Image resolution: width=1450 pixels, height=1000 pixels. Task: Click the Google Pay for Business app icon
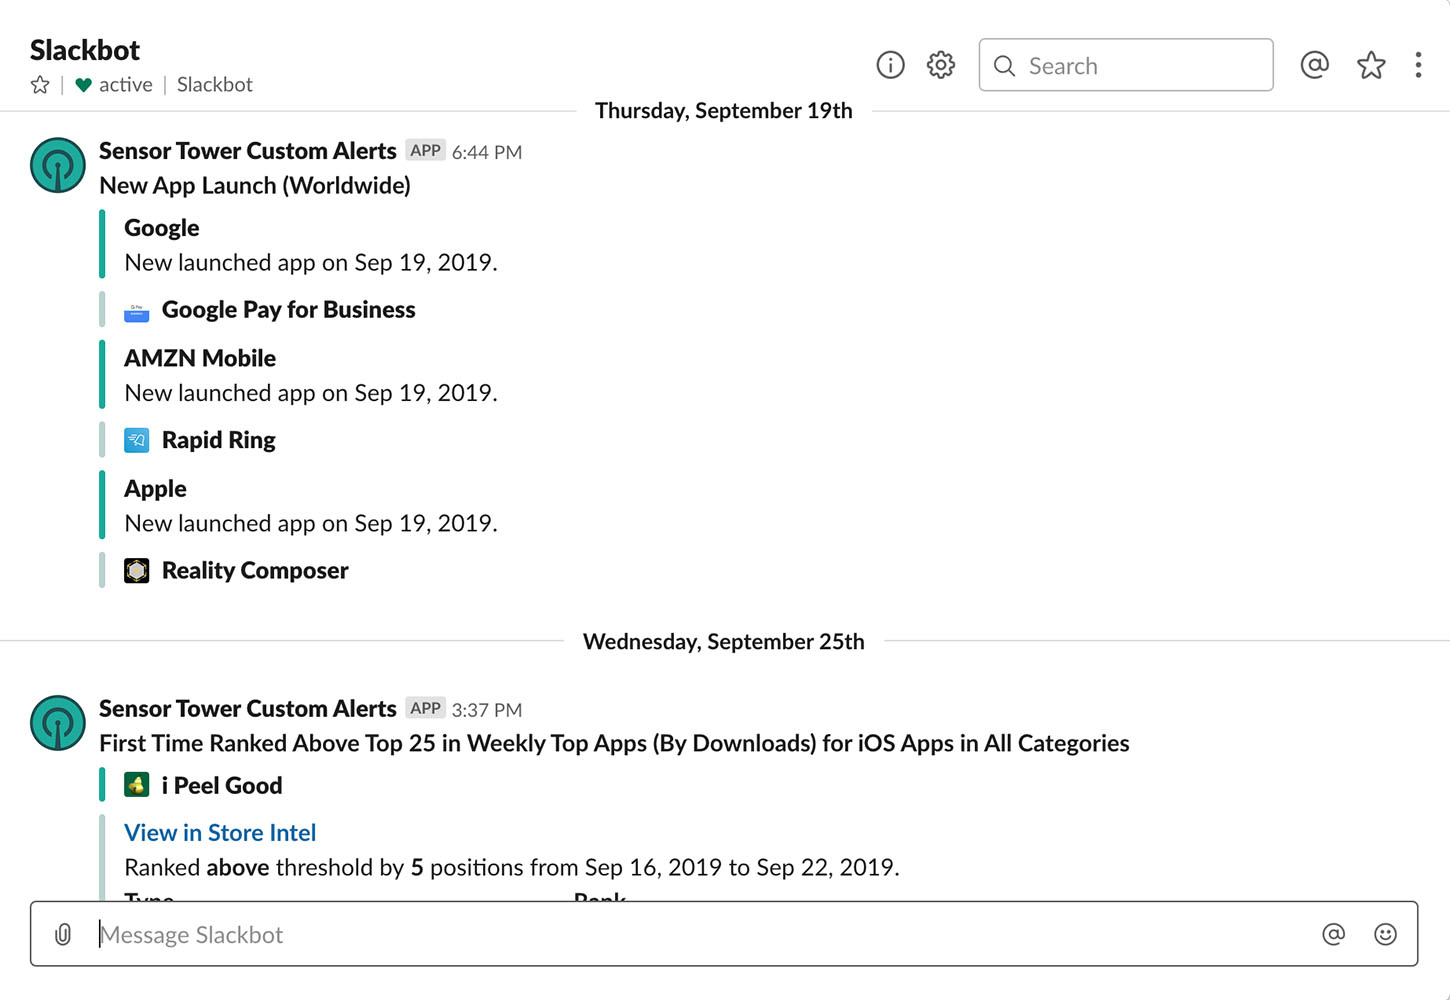[x=136, y=311]
